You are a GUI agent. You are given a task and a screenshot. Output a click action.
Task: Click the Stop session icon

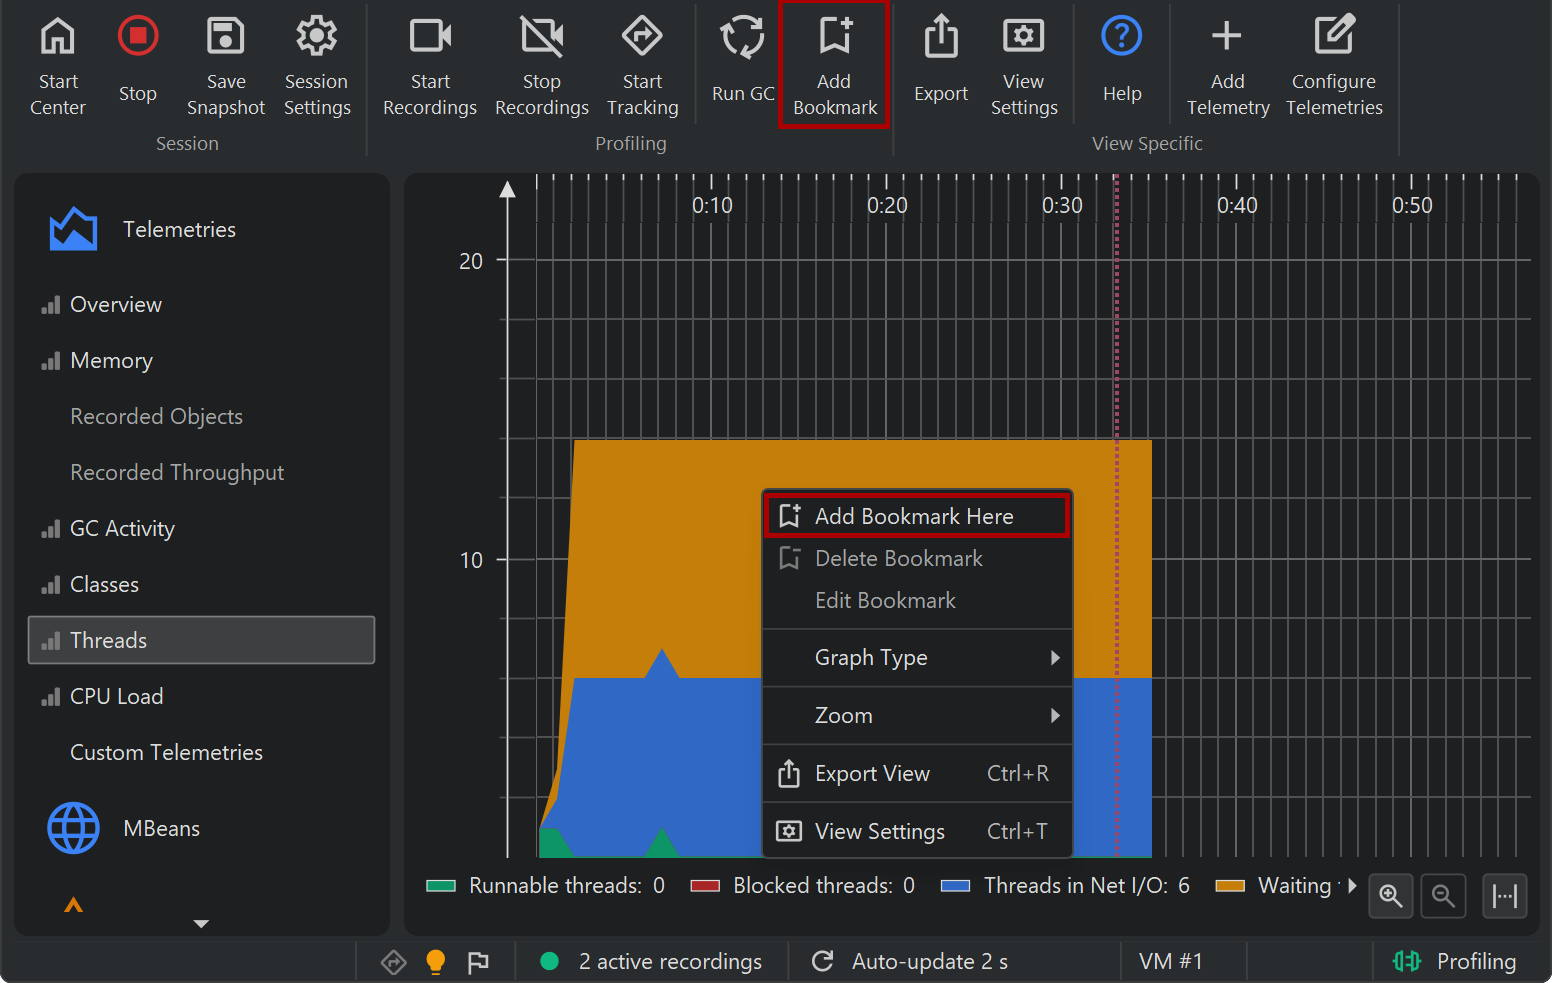point(138,37)
